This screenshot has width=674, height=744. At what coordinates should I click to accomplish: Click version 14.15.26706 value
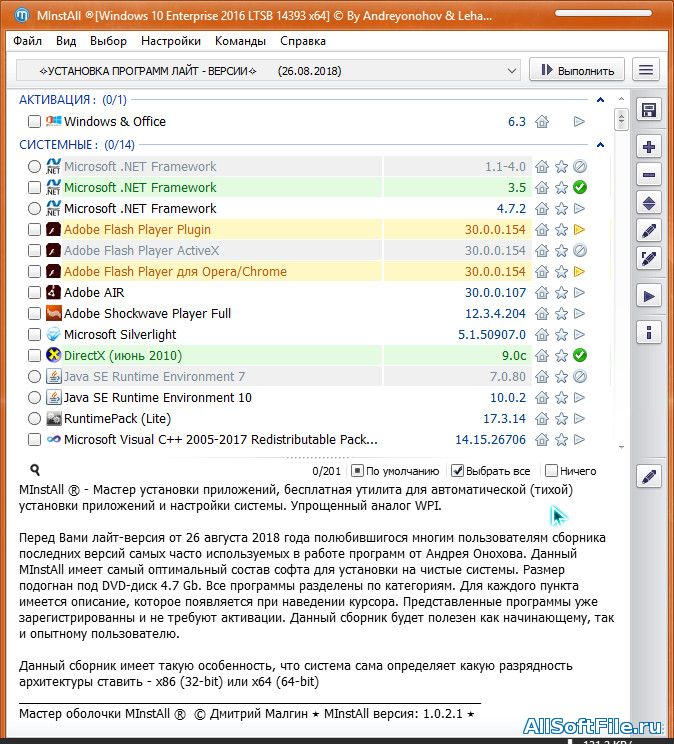click(490, 440)
